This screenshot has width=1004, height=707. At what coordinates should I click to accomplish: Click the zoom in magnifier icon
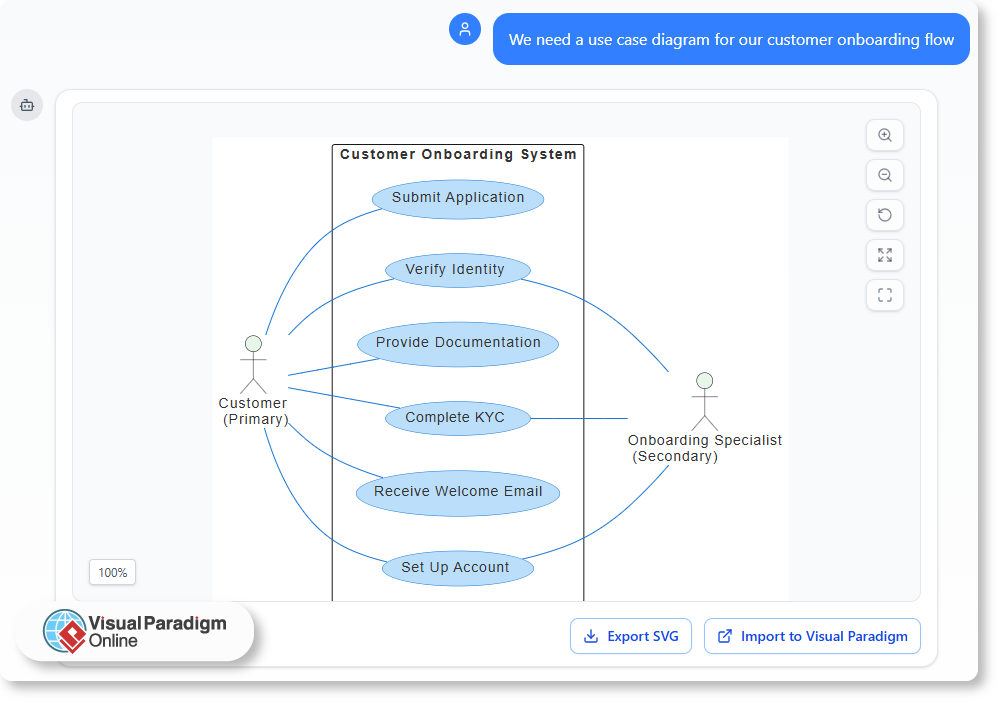click(x=884, y=135)
